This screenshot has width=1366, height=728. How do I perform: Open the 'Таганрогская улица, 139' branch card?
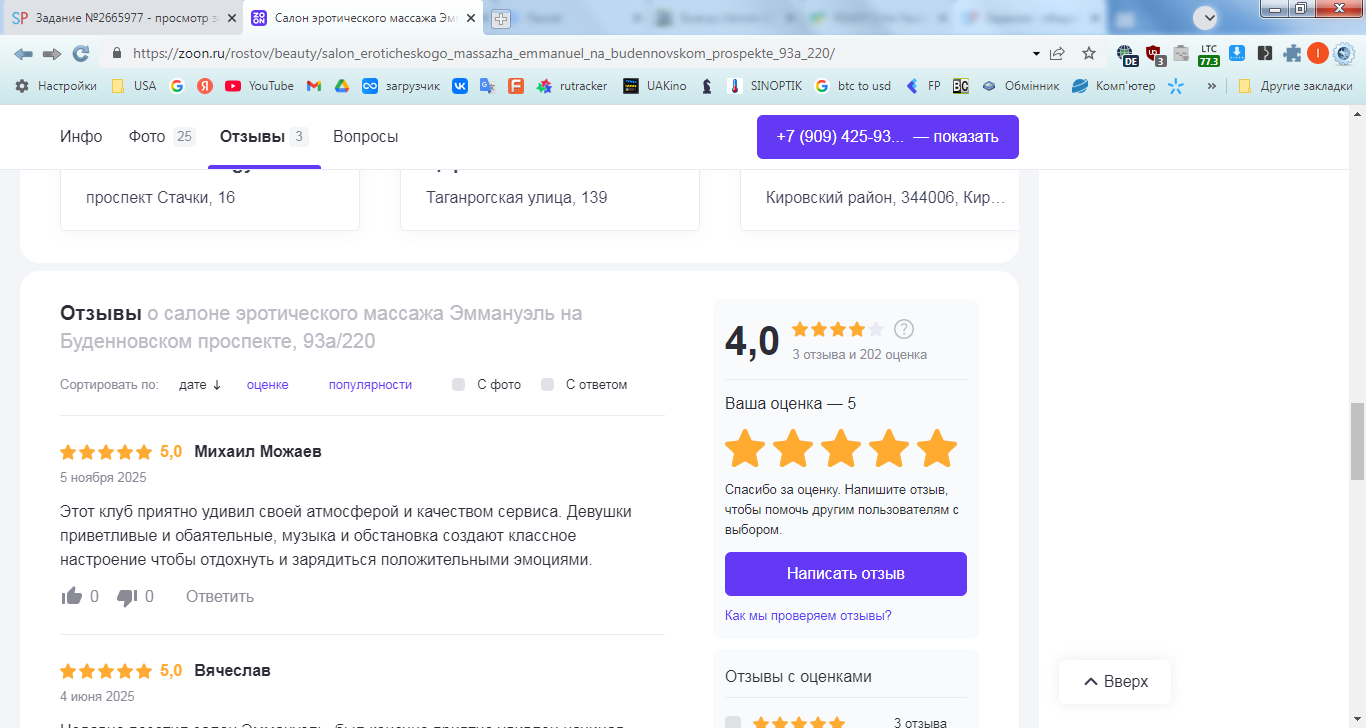click(550, 198)
